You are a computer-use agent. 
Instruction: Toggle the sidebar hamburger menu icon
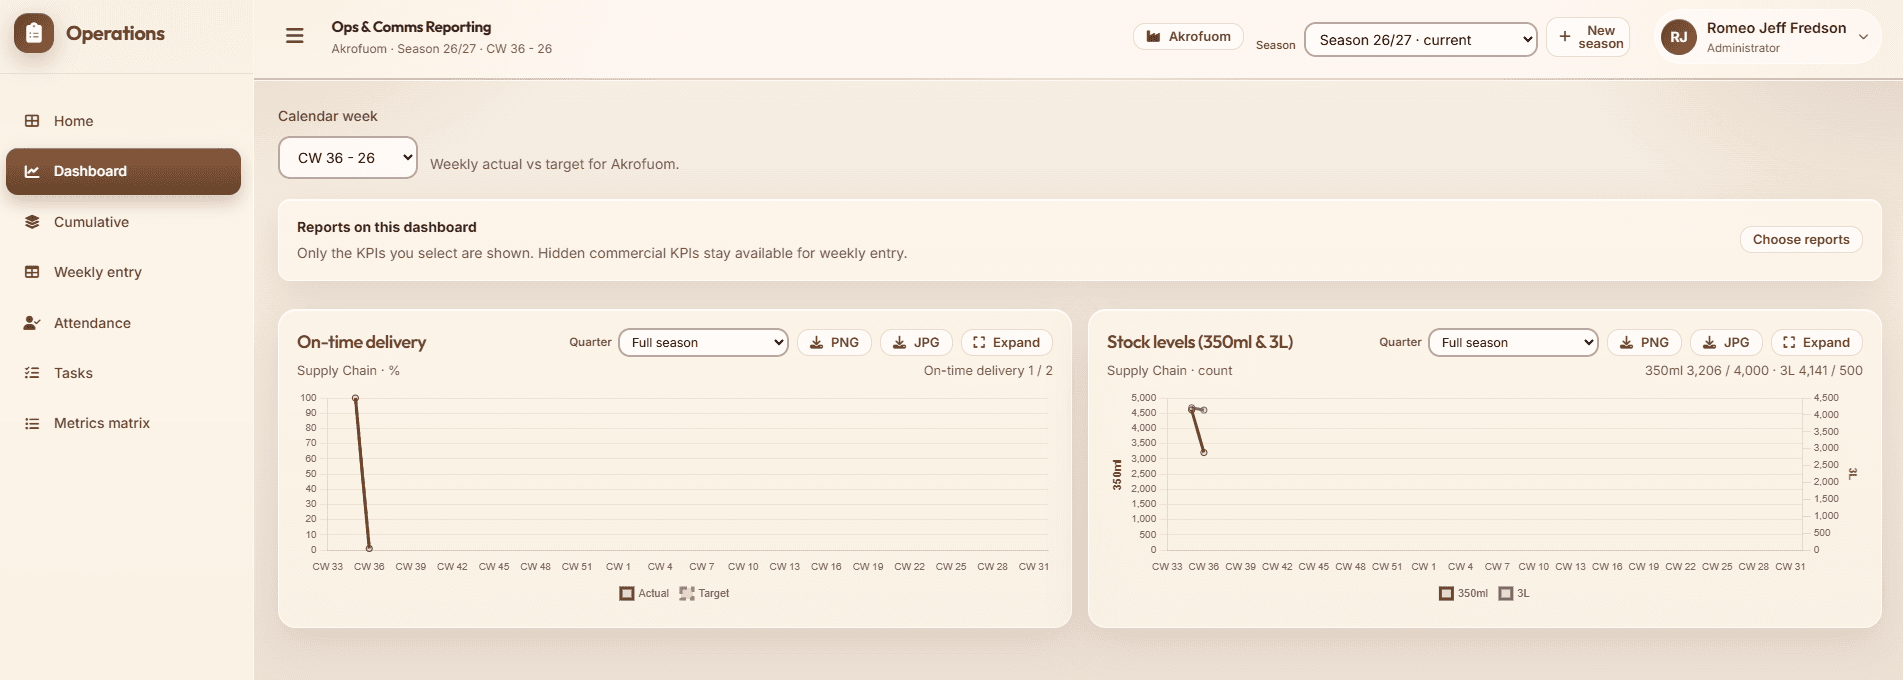(295, 36)
